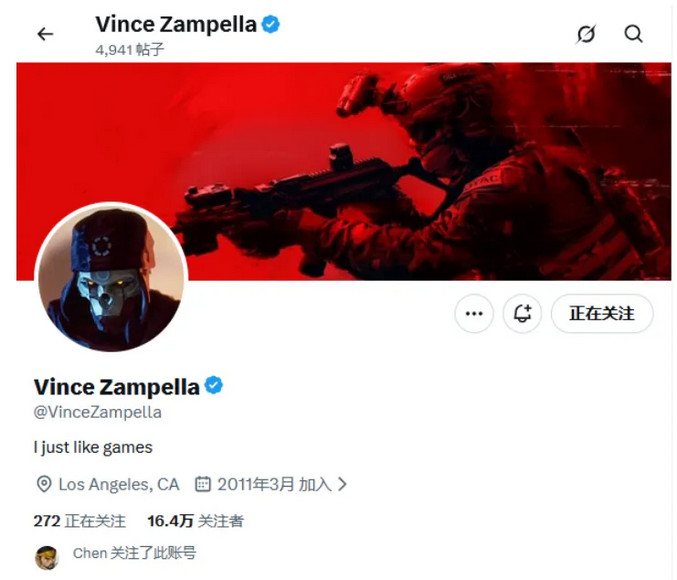Viewport: 677px width, 580px height.
Task: Click the 正在关注 following button
Action: tap(602, 314)
